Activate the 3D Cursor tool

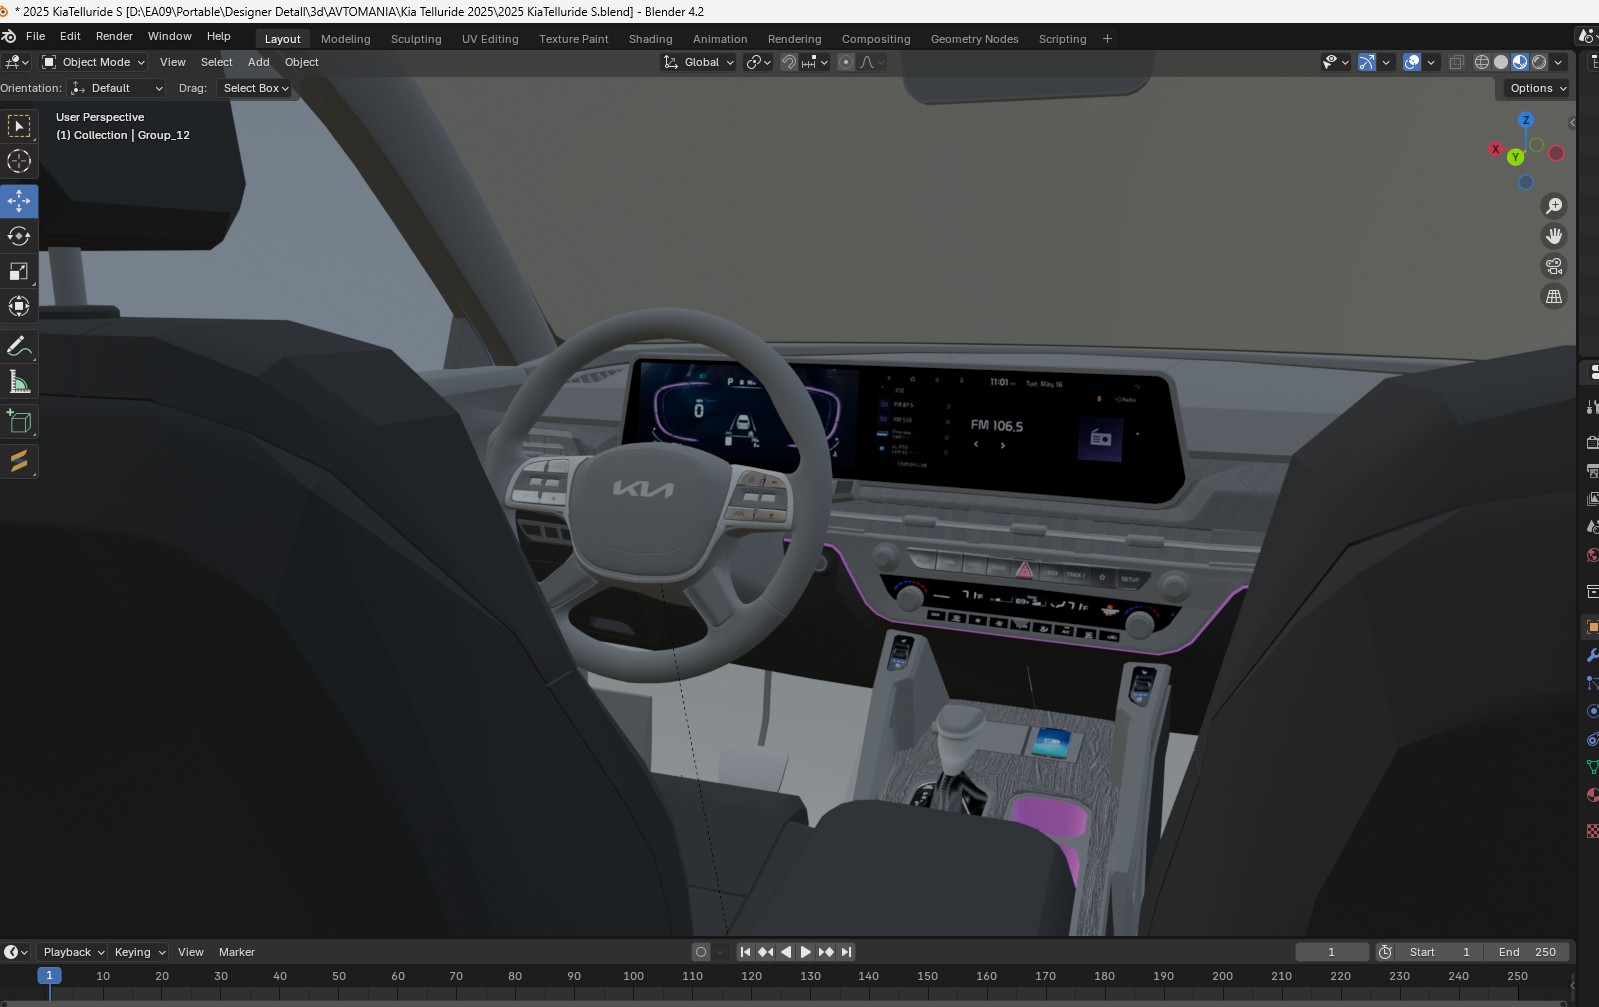[19, 161]
